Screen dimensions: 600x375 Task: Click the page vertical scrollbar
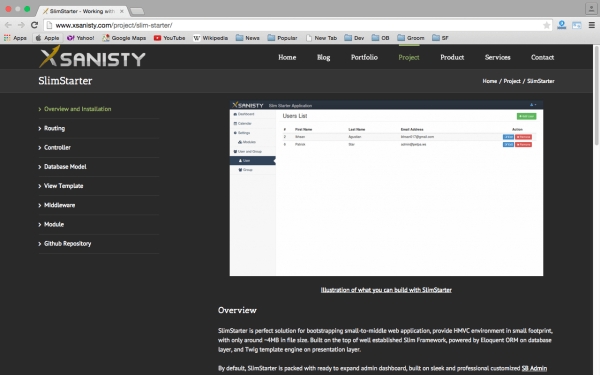click(x=596, y=210)
